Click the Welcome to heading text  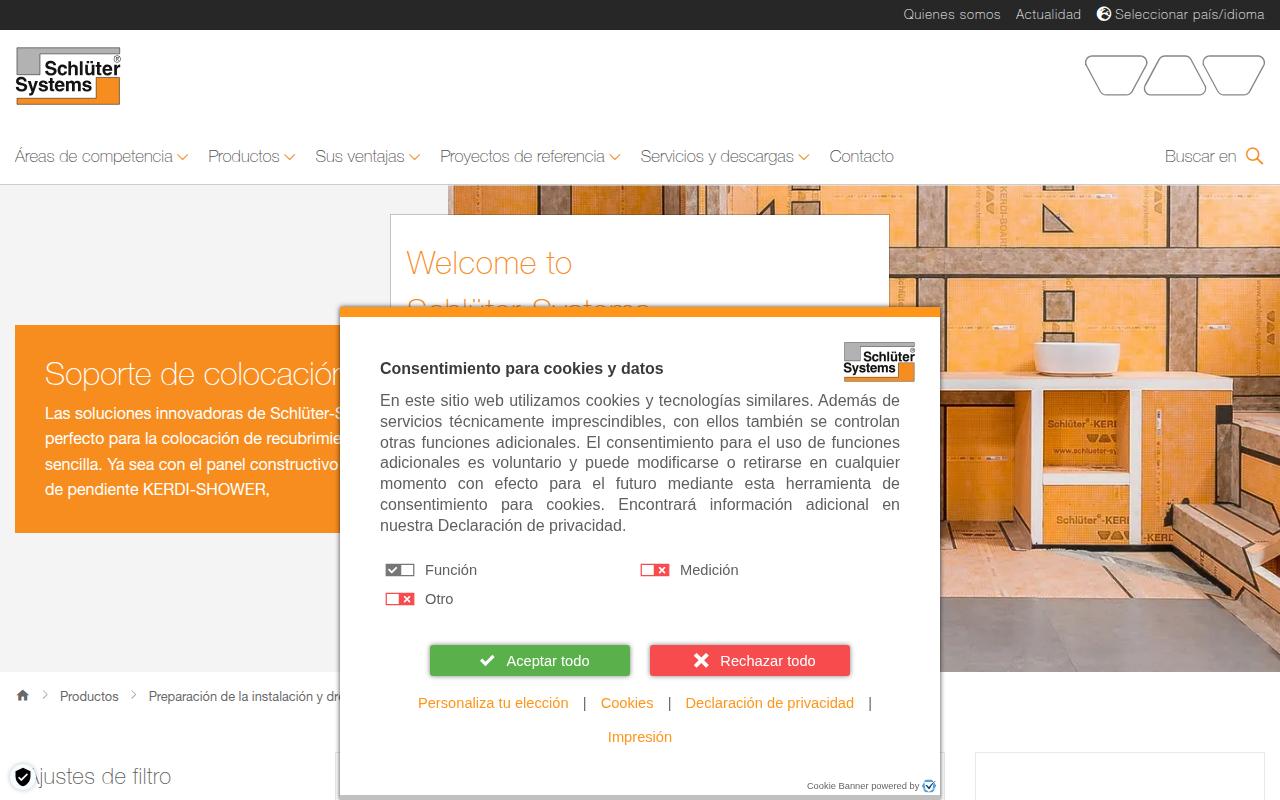click(489, 263)
